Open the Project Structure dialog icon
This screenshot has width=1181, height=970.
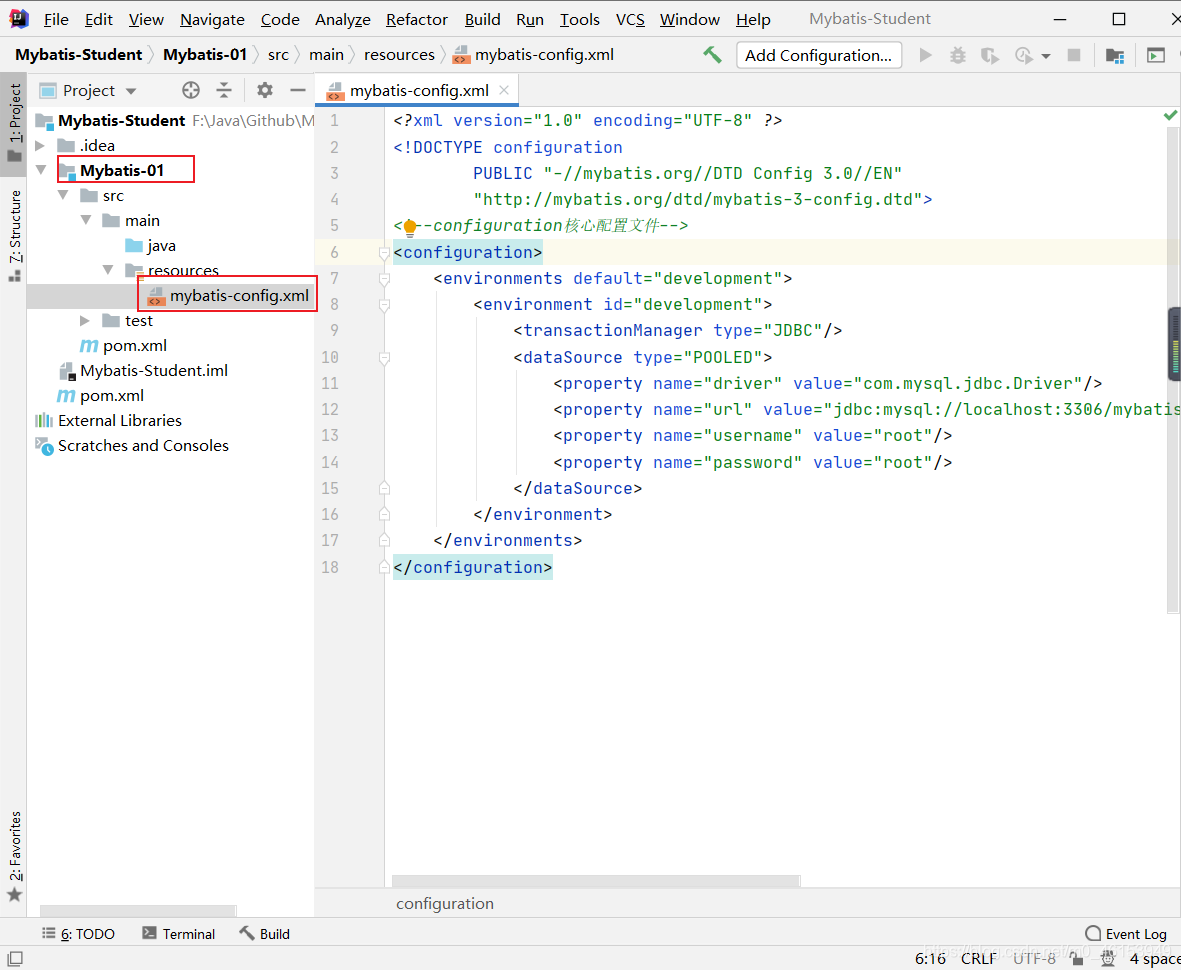coord(1114,56)
